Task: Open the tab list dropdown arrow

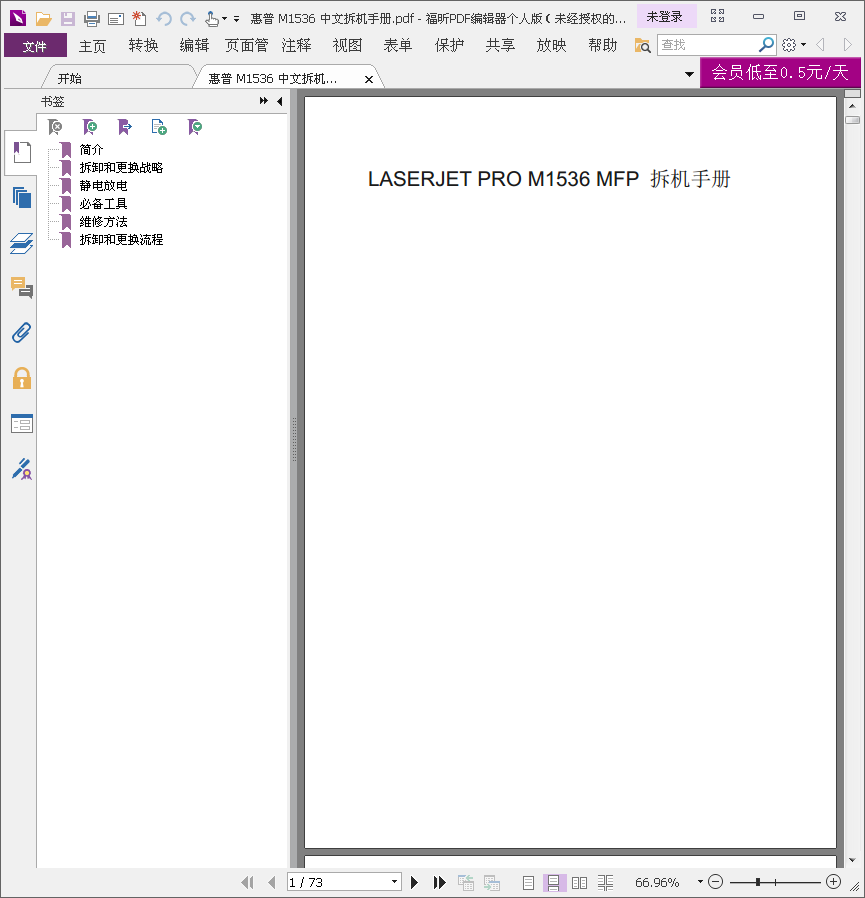Action: (689, 74)
